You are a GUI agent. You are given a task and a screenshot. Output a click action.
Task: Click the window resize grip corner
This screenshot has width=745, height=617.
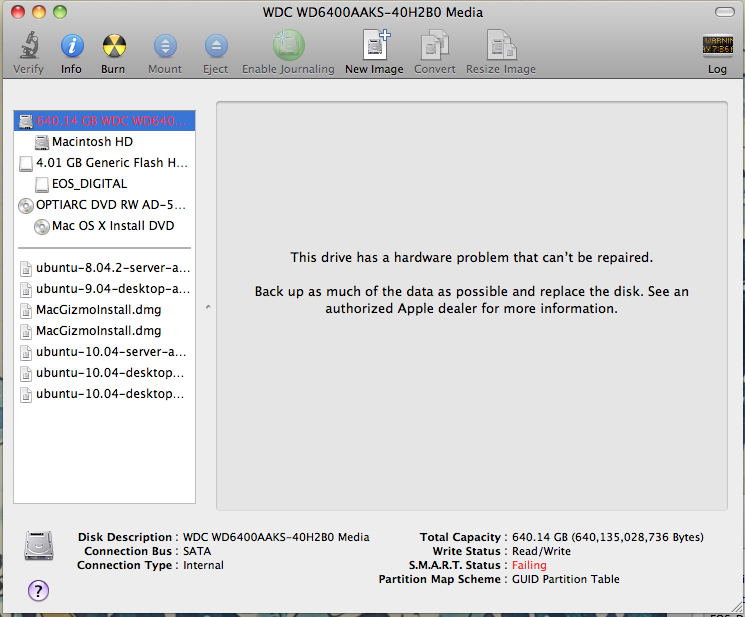point(737,606)
